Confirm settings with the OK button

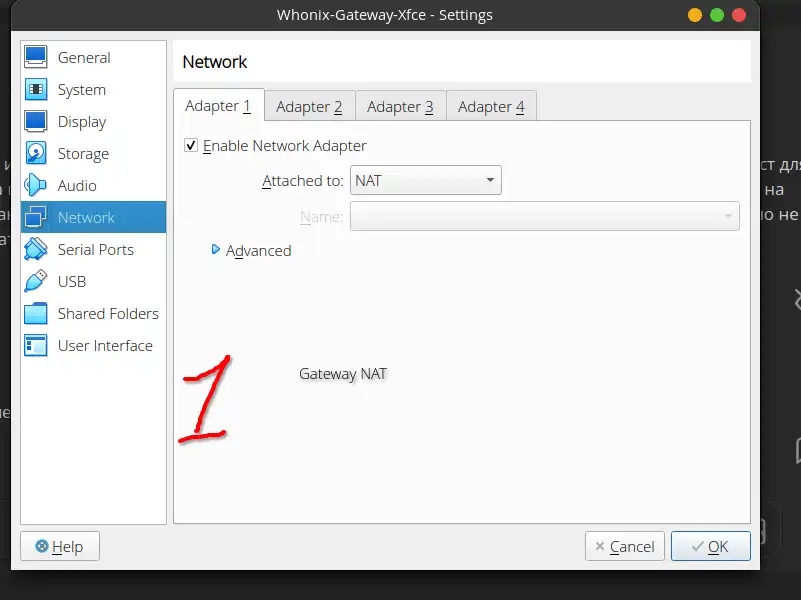(x=711, y=546)
